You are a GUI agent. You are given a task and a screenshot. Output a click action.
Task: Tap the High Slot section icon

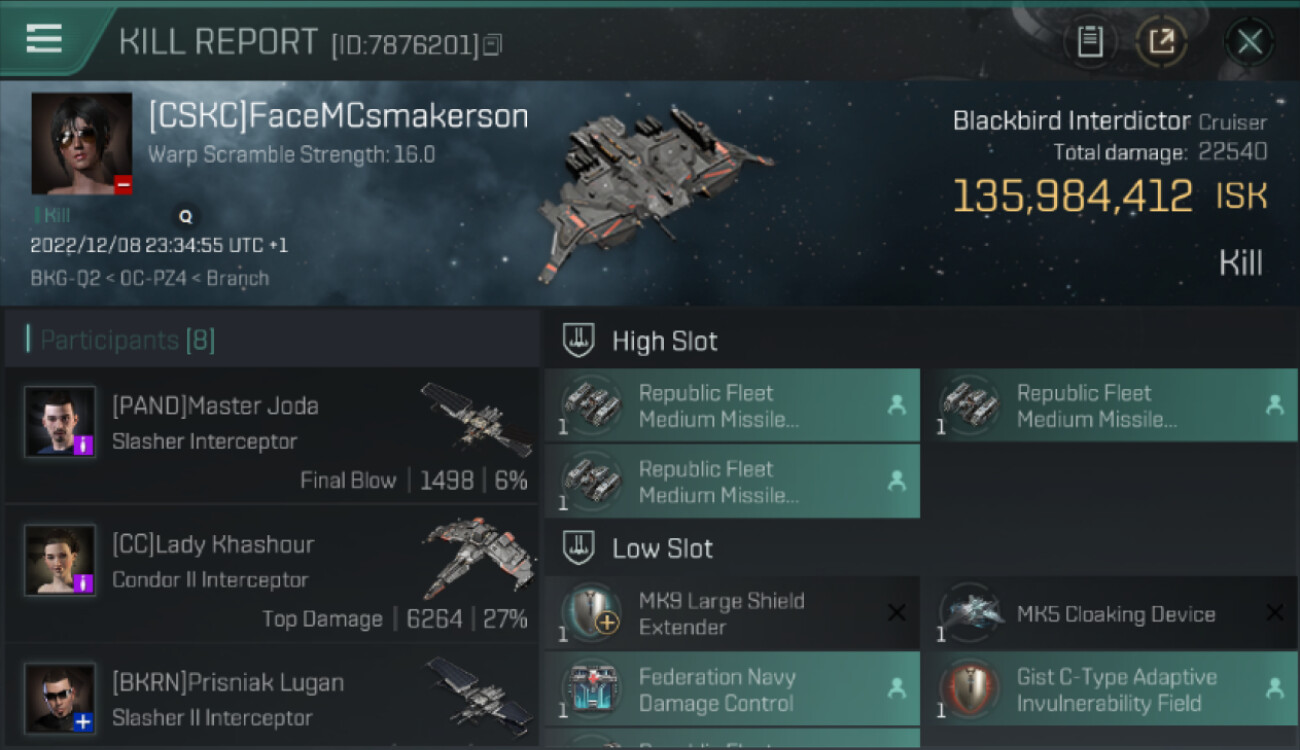pyautogui.click(x=580, y=341)
